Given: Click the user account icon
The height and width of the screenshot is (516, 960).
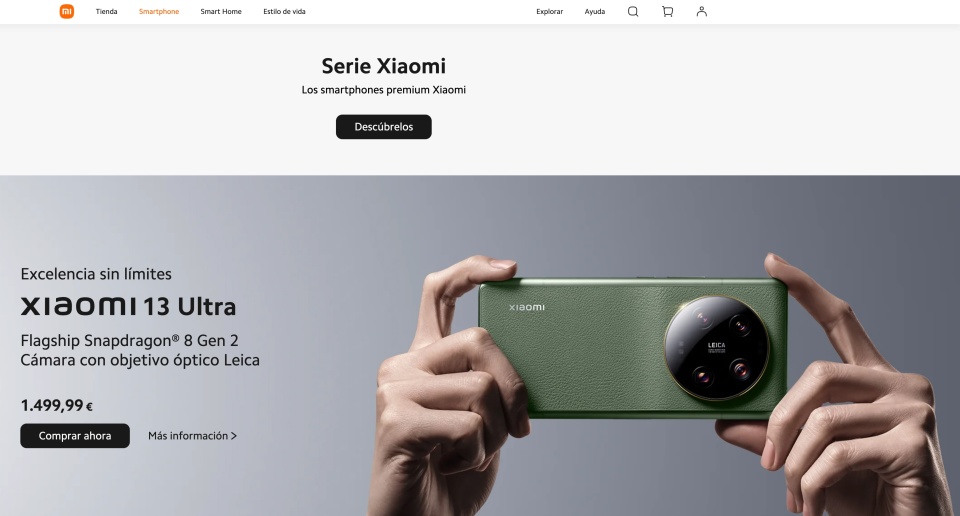Looking at the screenshot, I should point(702,11).
